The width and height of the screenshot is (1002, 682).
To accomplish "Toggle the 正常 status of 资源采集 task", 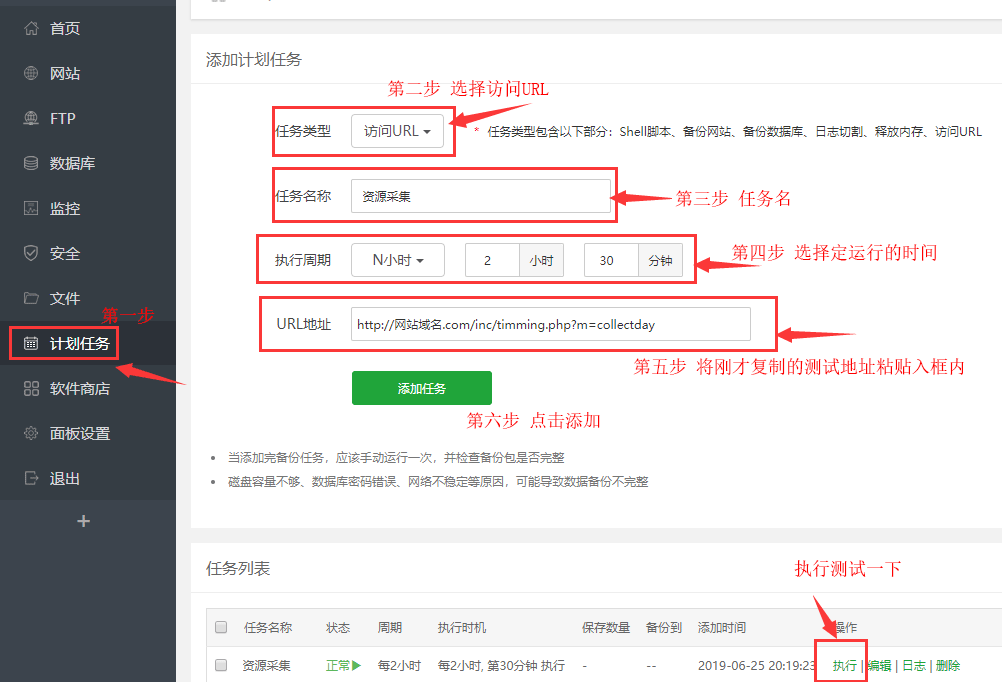I will (342, 665).
